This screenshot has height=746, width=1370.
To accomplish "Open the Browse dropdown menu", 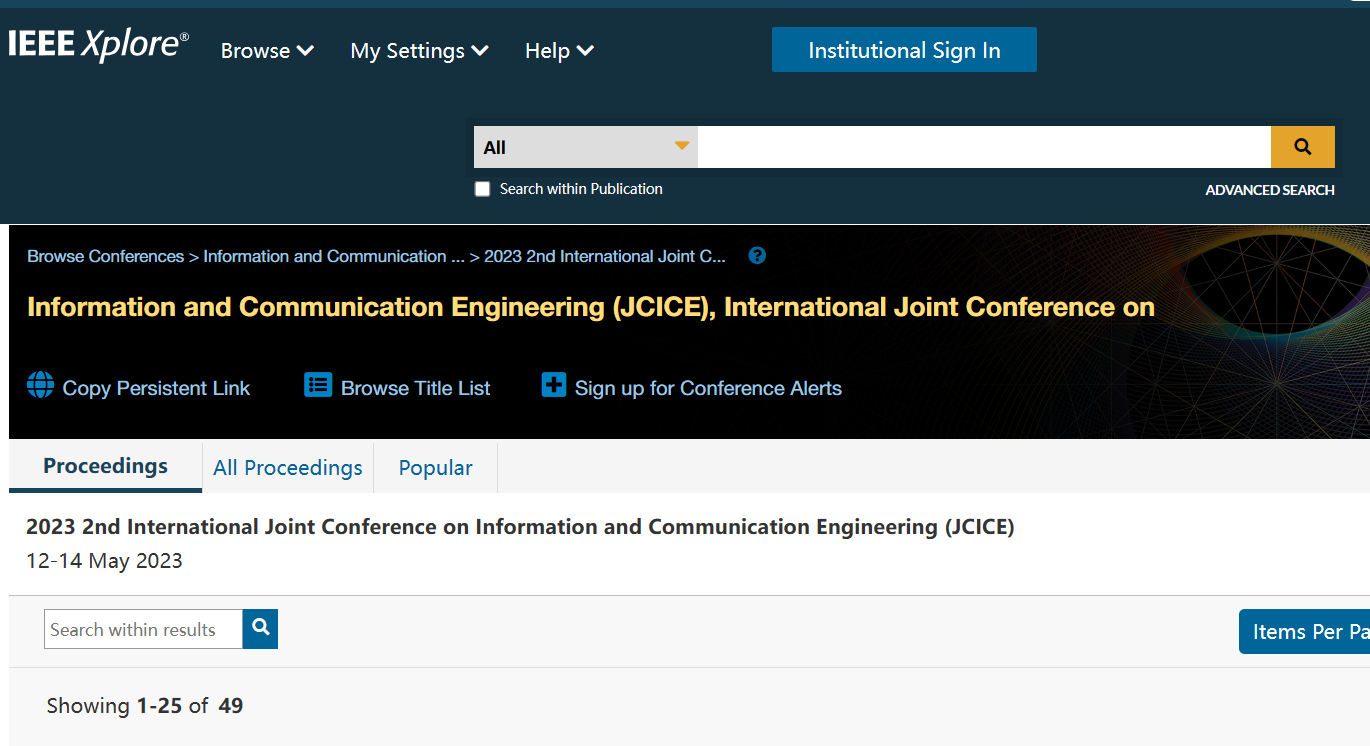I will pyautogui.click(x=267, y=51).
